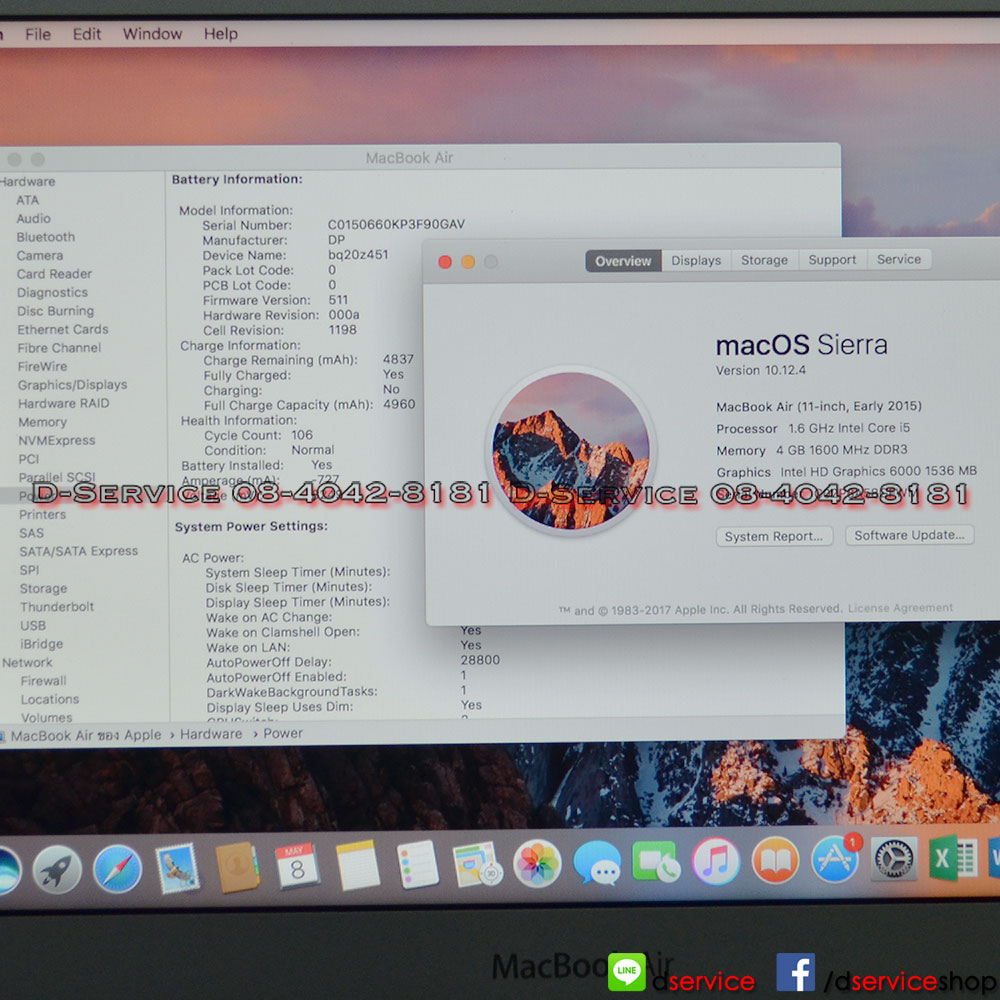Open the License Agreement link
Image resolution: width=1000 pixels, height=1000 pixels.
[x=900, y=608]
